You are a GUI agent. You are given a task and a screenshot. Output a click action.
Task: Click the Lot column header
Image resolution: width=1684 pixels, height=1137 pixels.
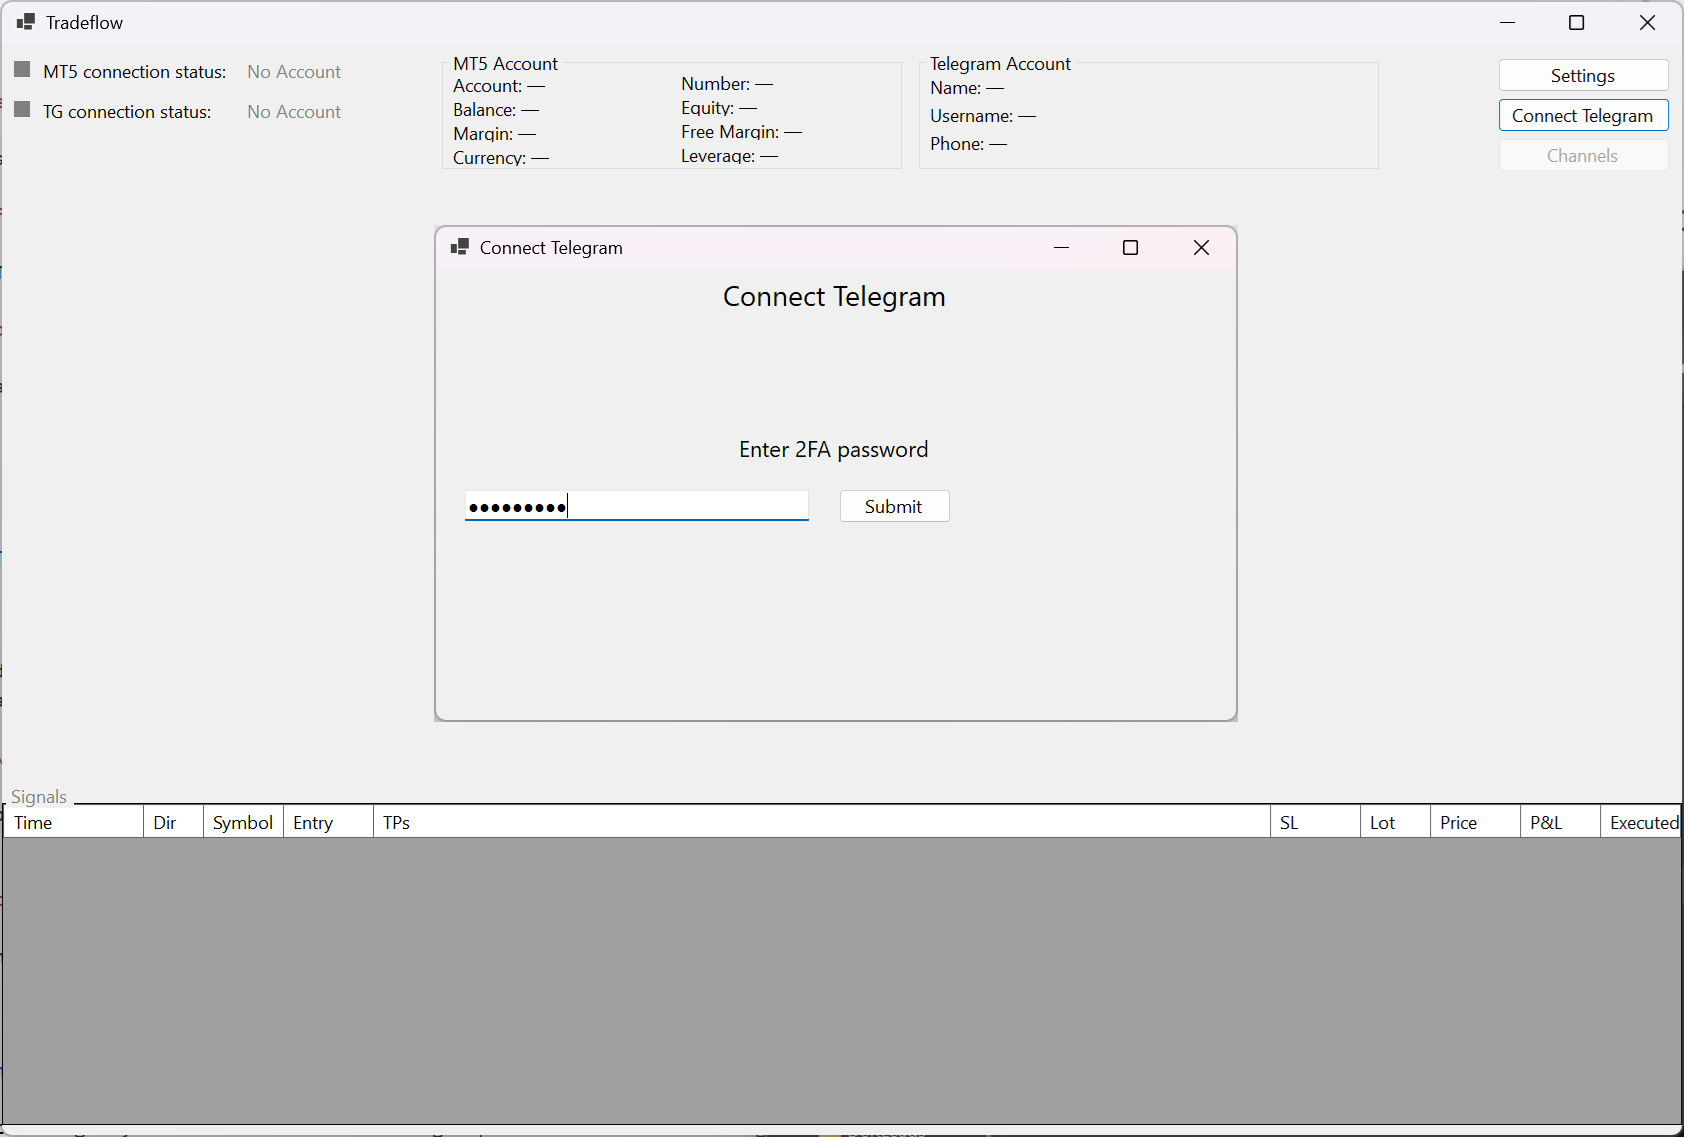[x=1395, y=822]
